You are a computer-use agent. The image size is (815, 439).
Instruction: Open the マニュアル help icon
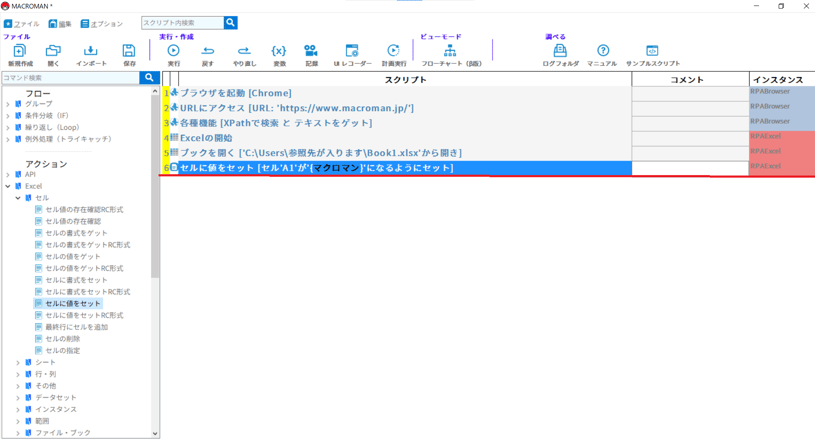(x=603, y=50)
